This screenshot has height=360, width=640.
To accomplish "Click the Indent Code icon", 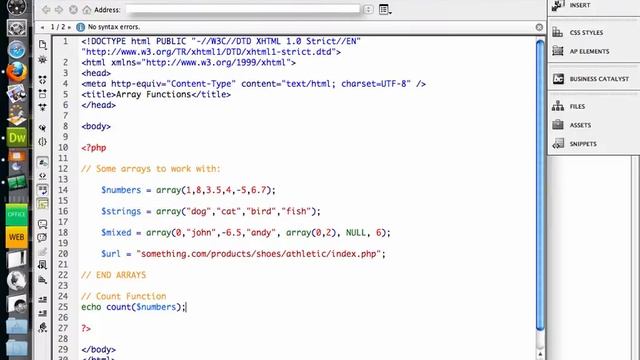I will point(42,300).
